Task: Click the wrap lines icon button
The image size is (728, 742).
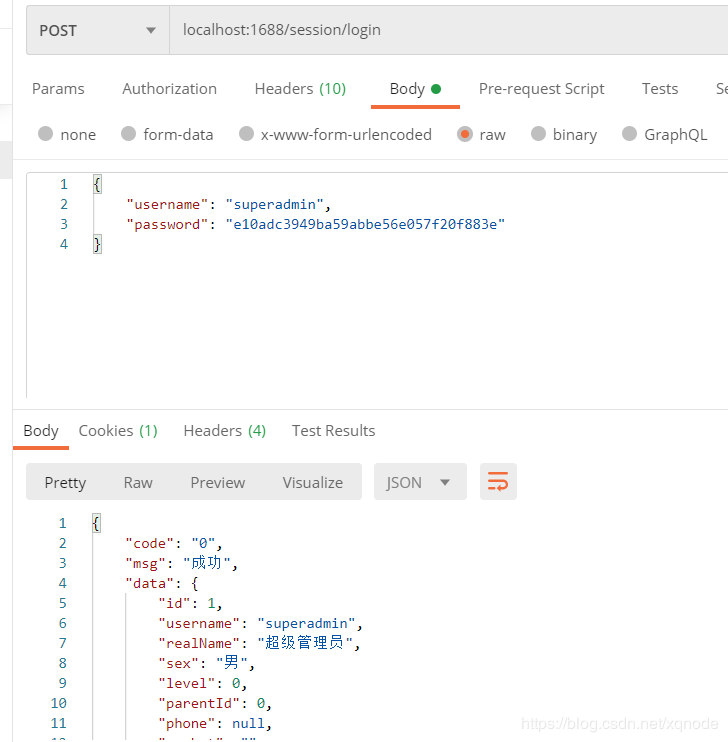Action: (x=498, y=482)
